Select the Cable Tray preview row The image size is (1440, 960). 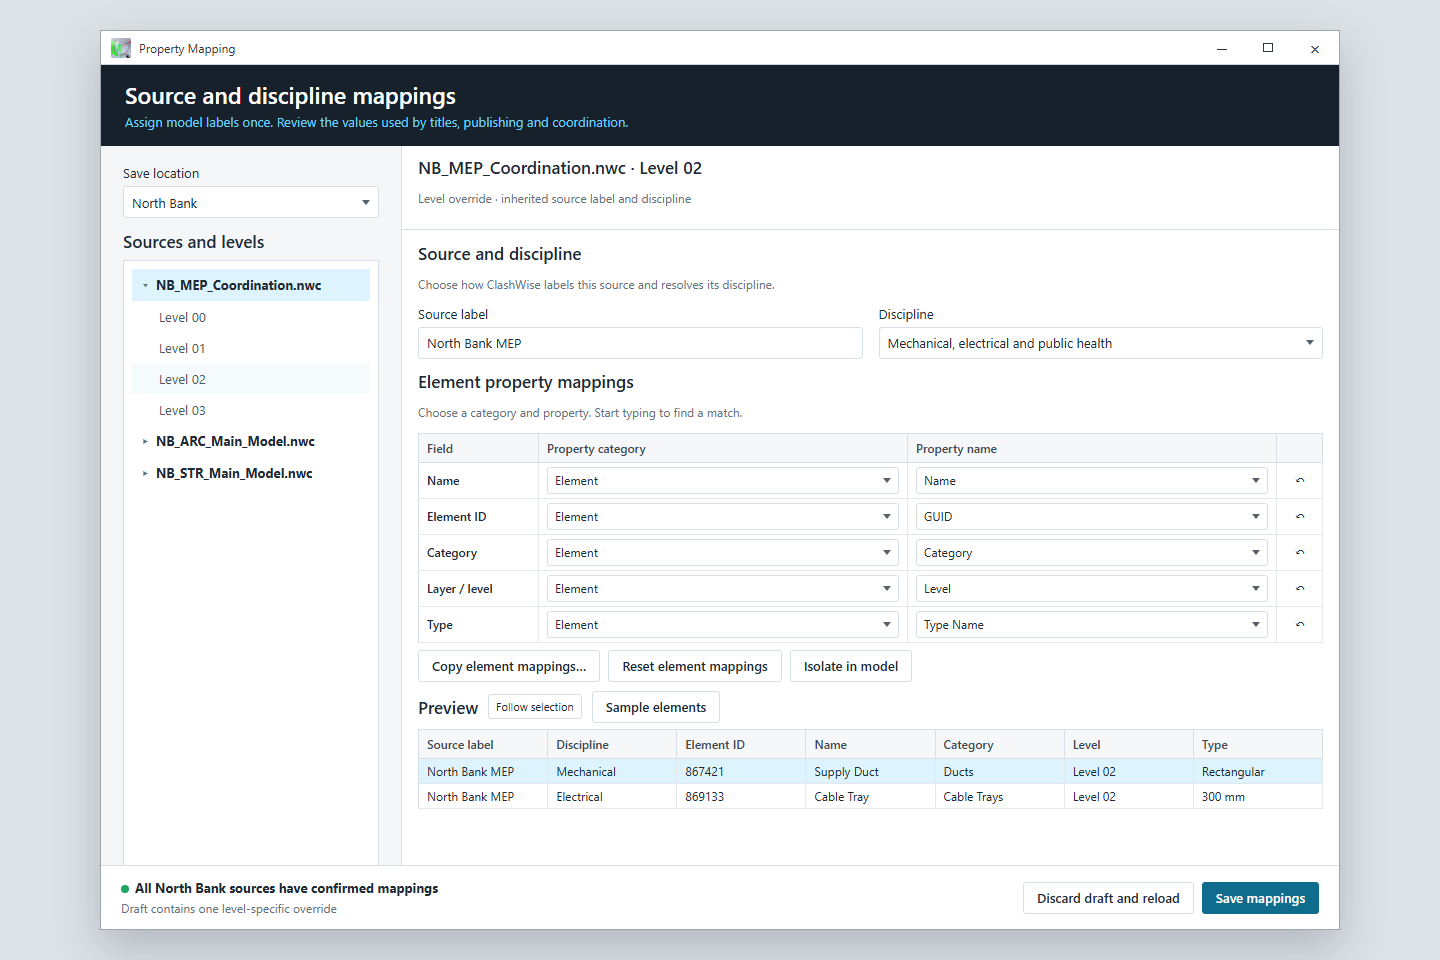(870, 796)
